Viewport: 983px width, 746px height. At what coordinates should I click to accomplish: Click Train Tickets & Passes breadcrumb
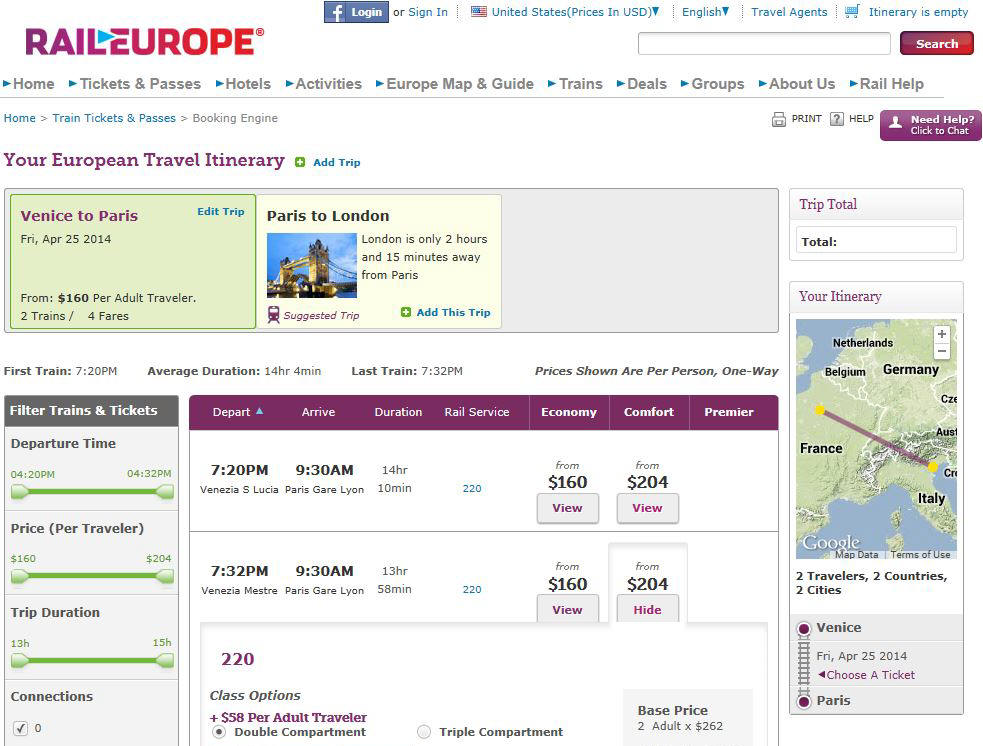[114, 118]
